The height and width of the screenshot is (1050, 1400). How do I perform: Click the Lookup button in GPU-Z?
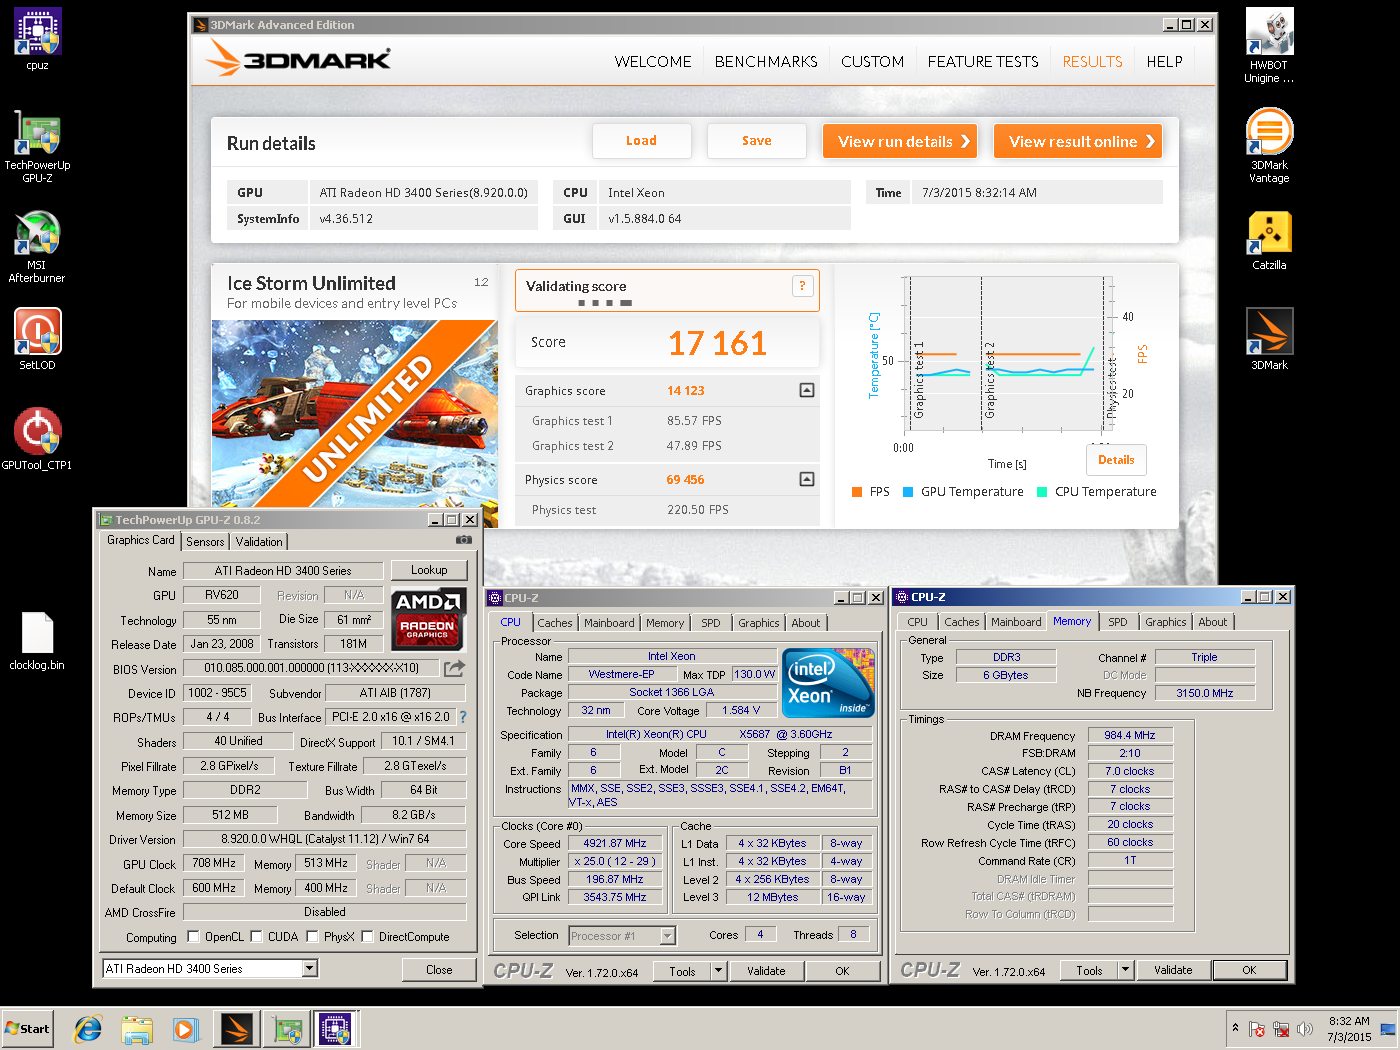429,570
